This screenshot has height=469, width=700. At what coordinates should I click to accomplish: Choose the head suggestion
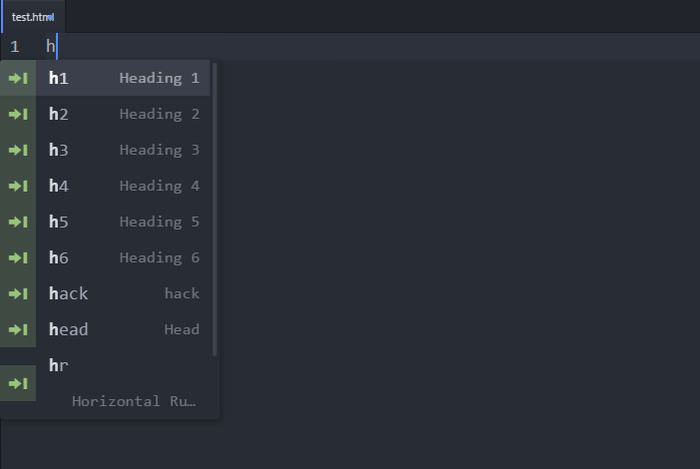pos(105,330)
